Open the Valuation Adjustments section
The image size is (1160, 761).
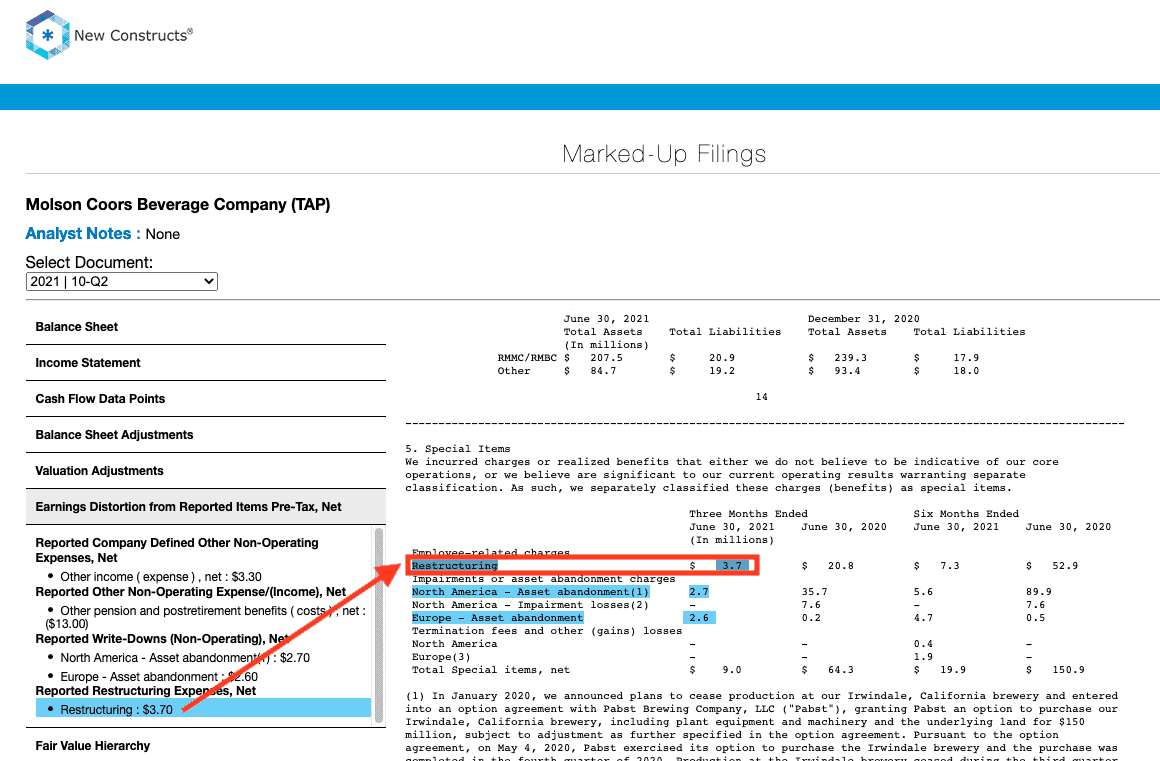tap(206, 471)
